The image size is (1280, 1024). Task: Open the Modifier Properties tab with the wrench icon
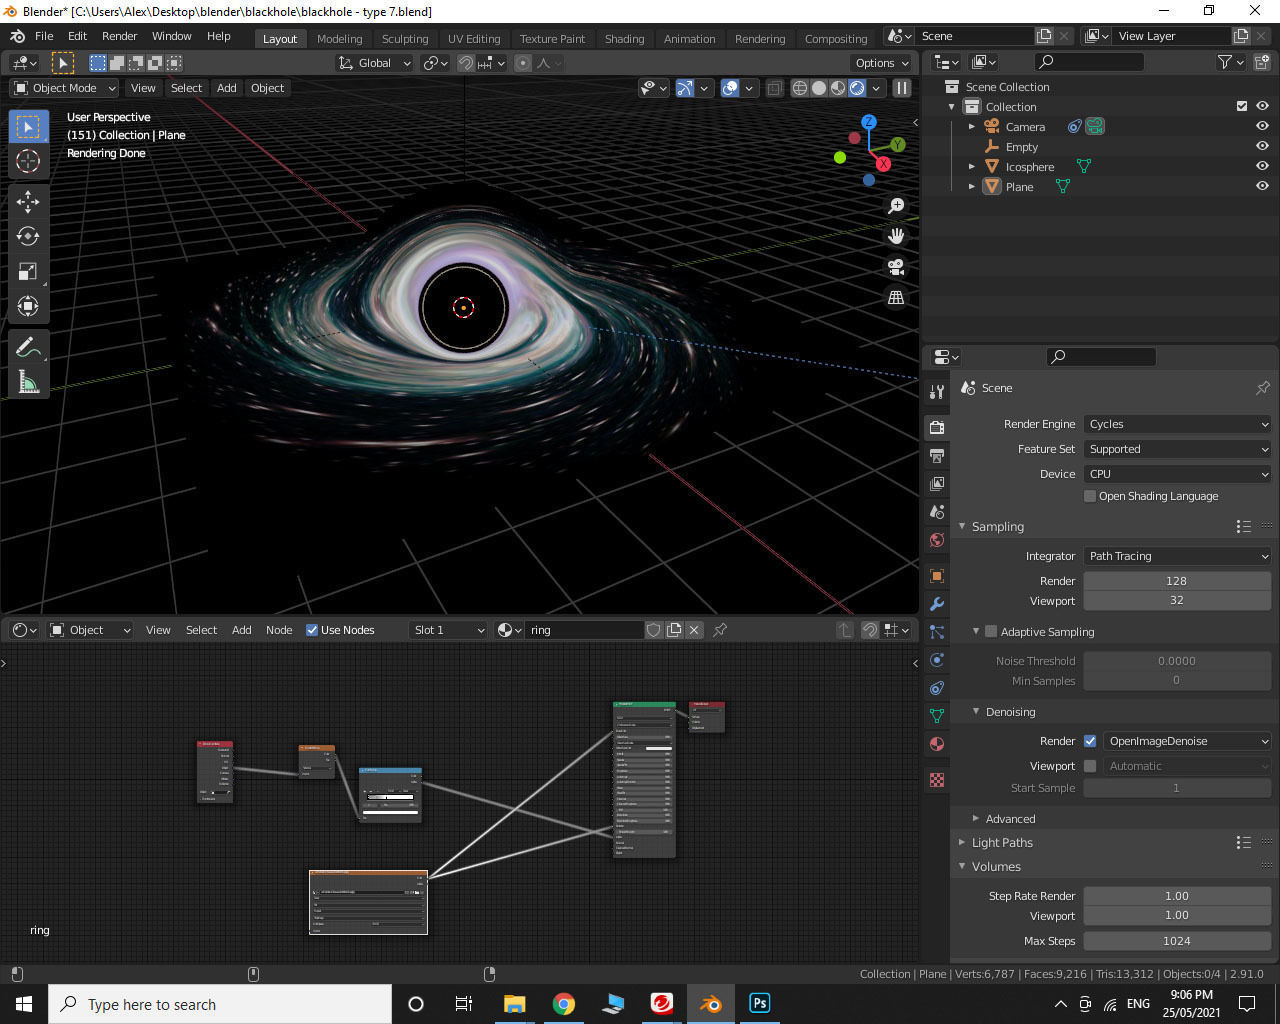[936, 603]
